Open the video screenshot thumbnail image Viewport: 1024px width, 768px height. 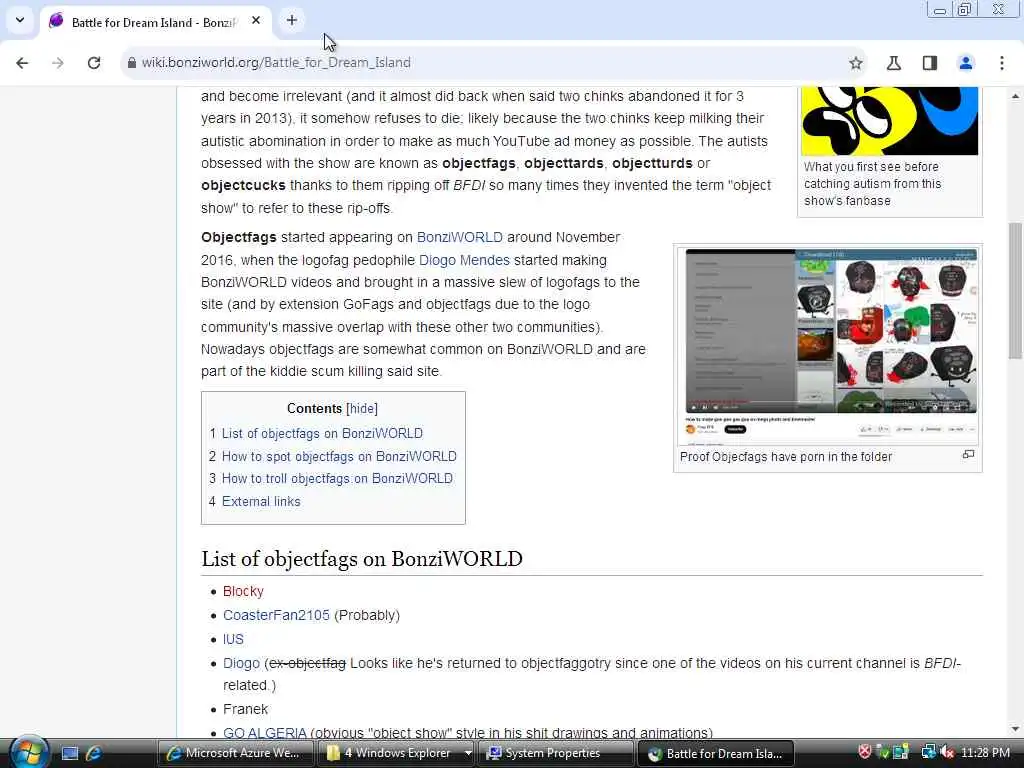(828, 345)
